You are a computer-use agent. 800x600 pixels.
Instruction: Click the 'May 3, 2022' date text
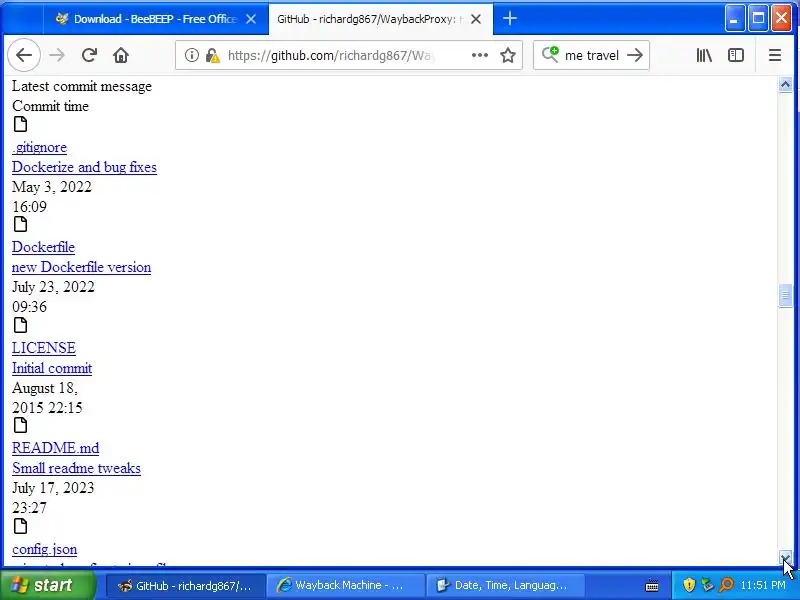(x=52, y=187)
